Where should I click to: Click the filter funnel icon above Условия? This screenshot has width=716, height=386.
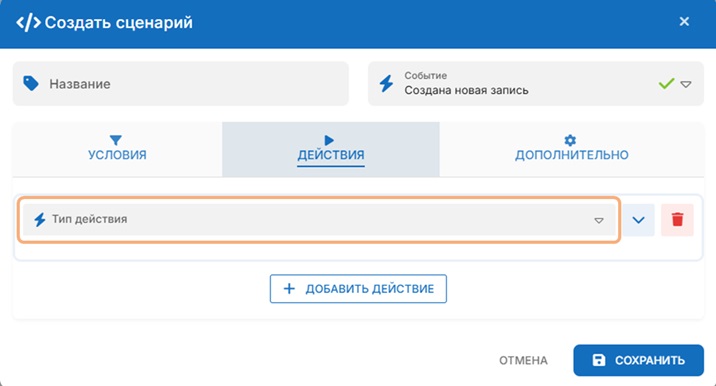click(x=116, y=140)
